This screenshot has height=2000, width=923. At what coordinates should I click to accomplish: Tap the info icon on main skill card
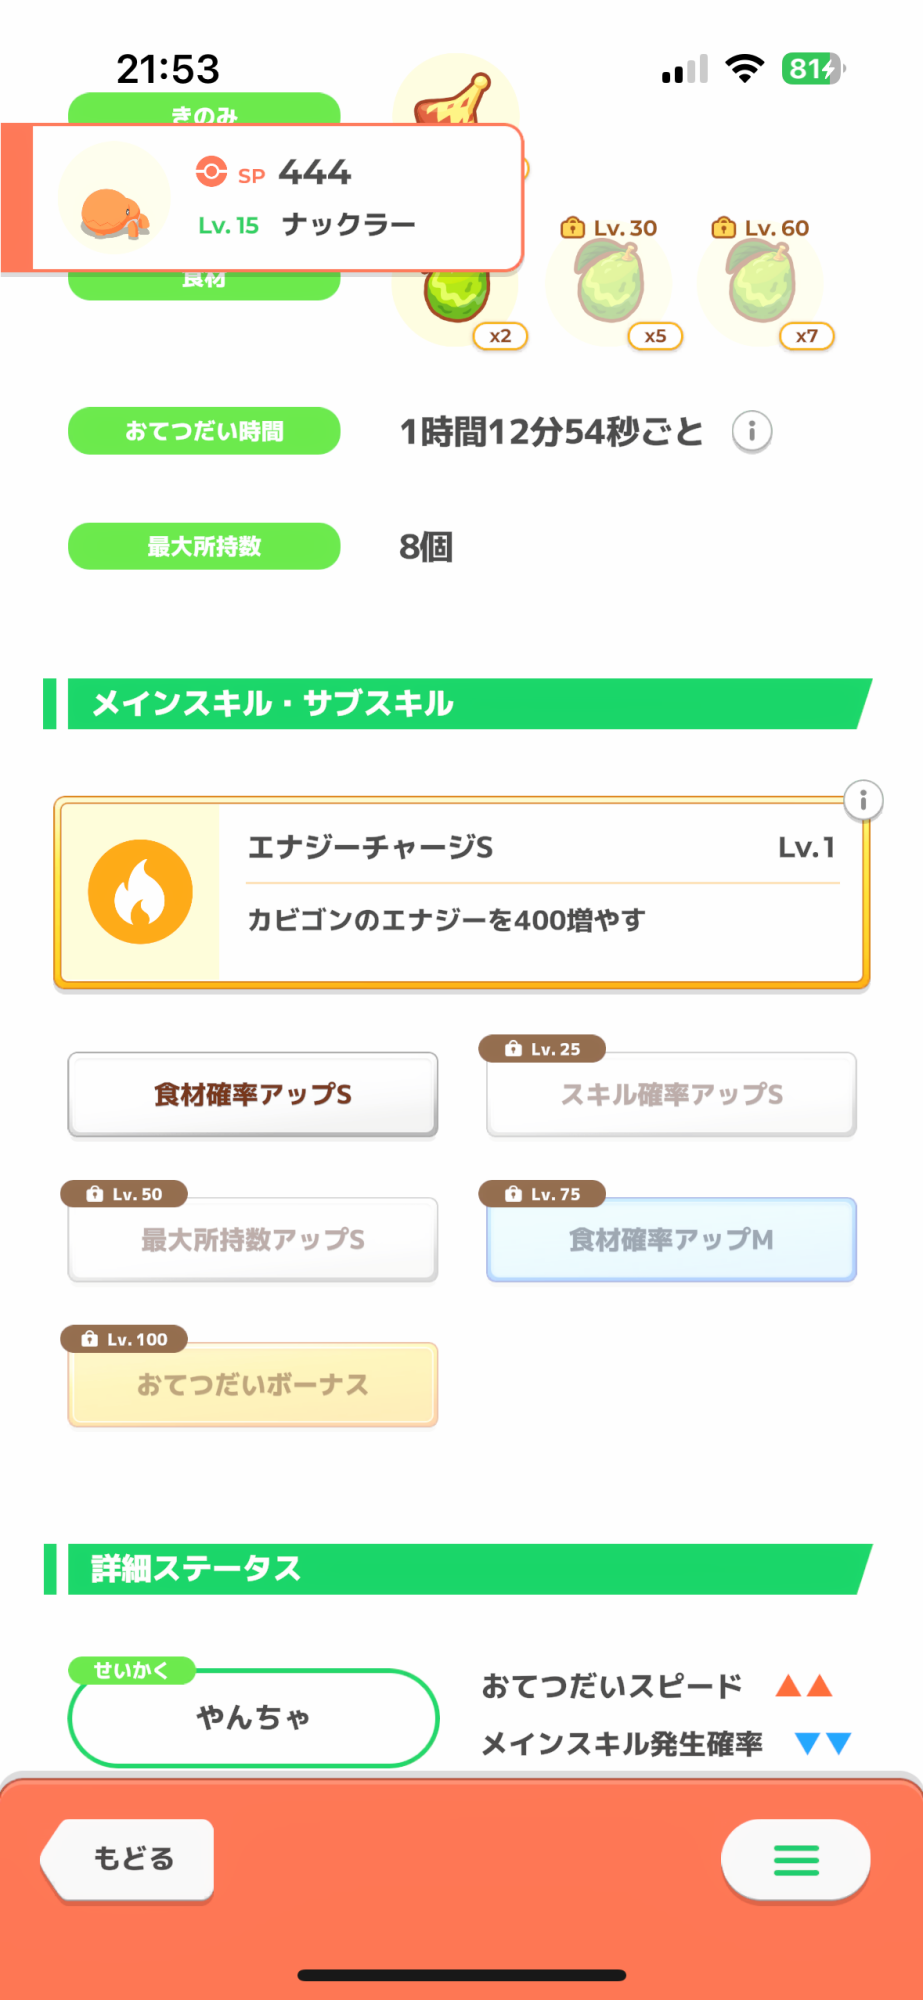tap(863, 800)
